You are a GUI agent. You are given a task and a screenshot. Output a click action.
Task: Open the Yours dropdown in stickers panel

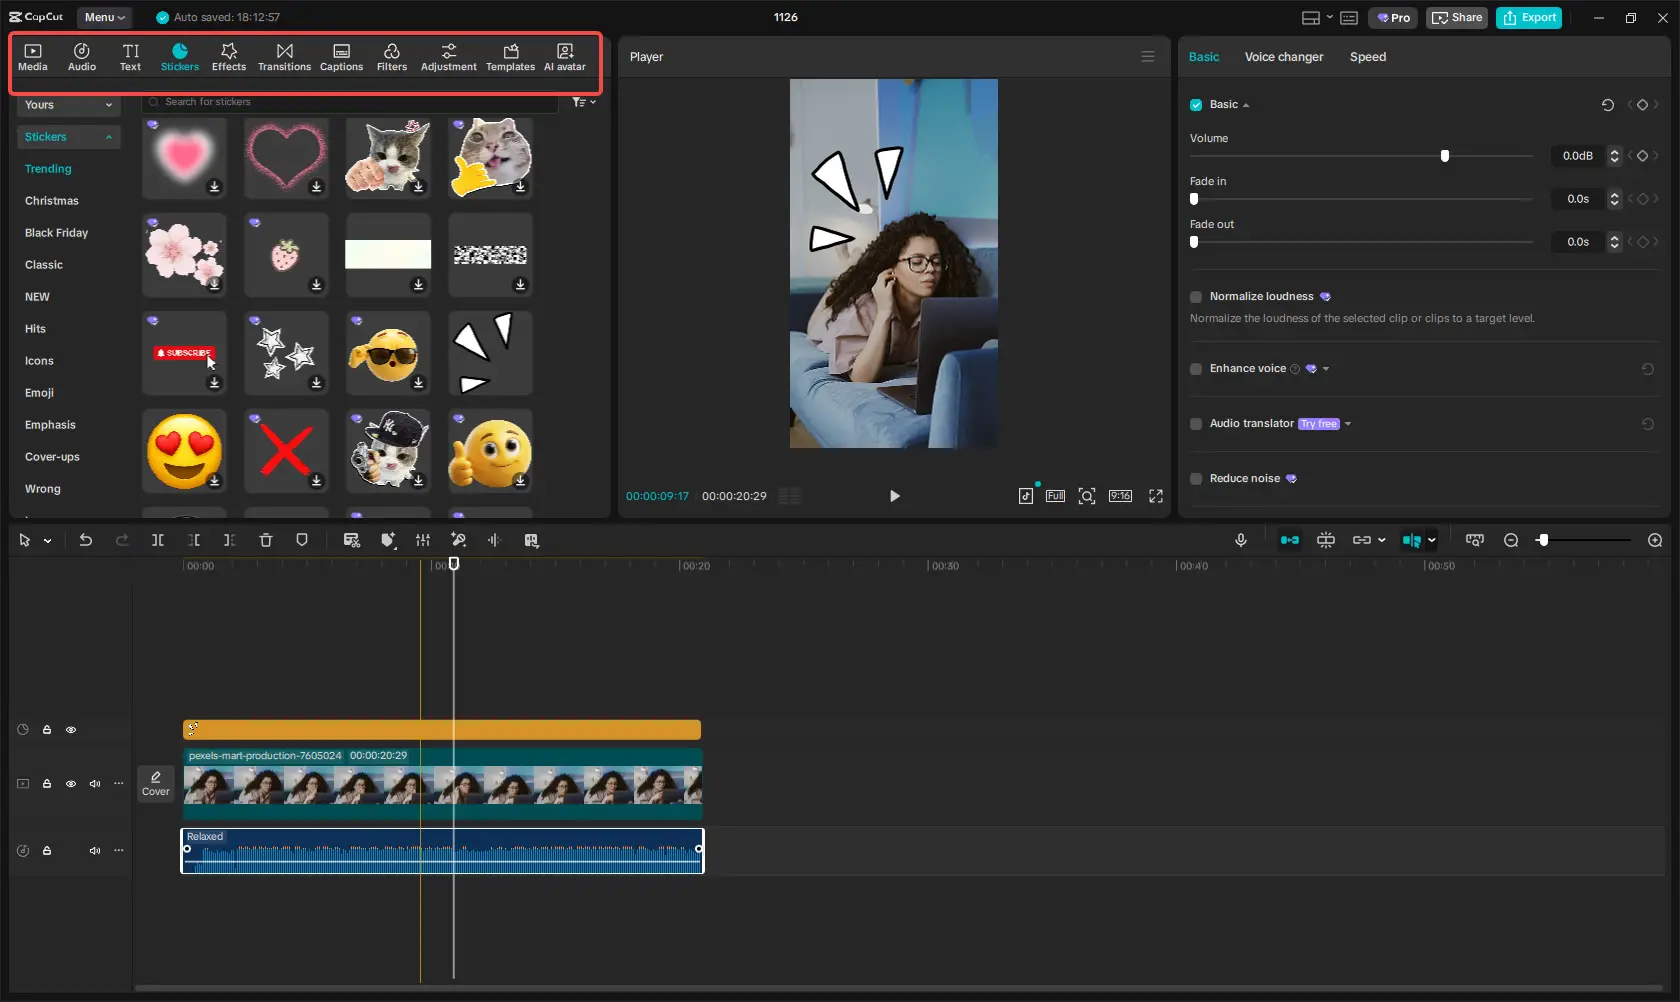(68, 105)
